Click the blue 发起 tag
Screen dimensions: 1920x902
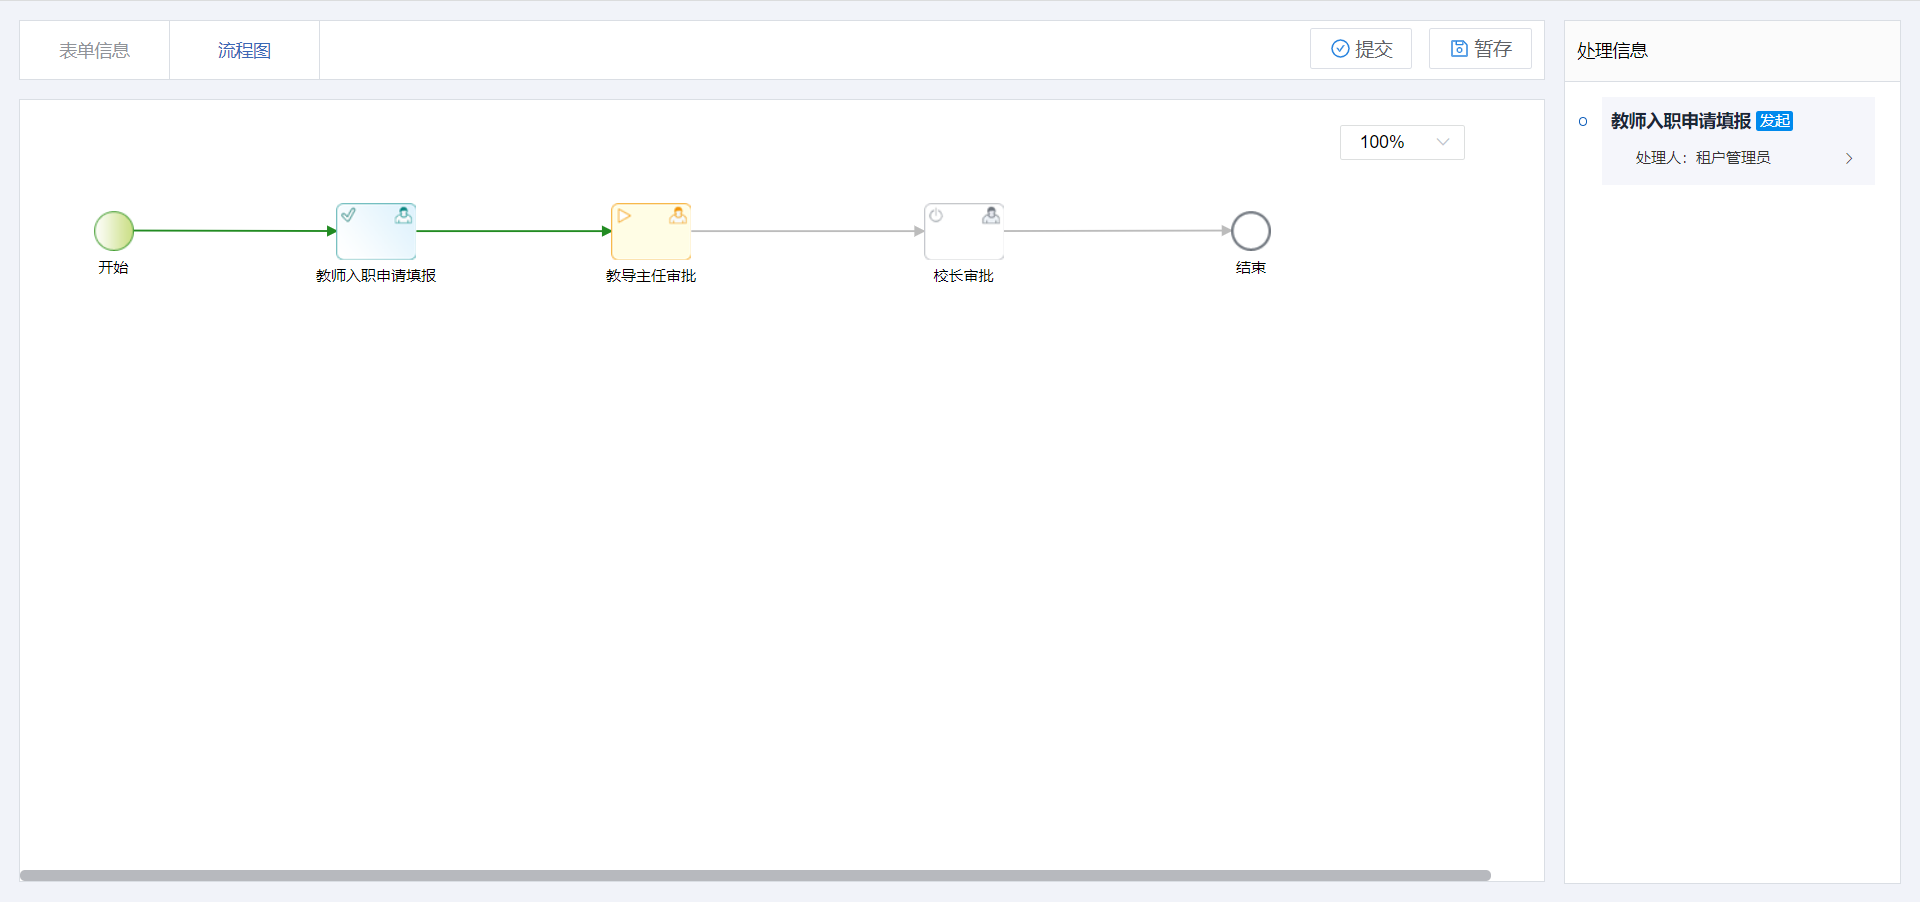[x=1775, y=121]
